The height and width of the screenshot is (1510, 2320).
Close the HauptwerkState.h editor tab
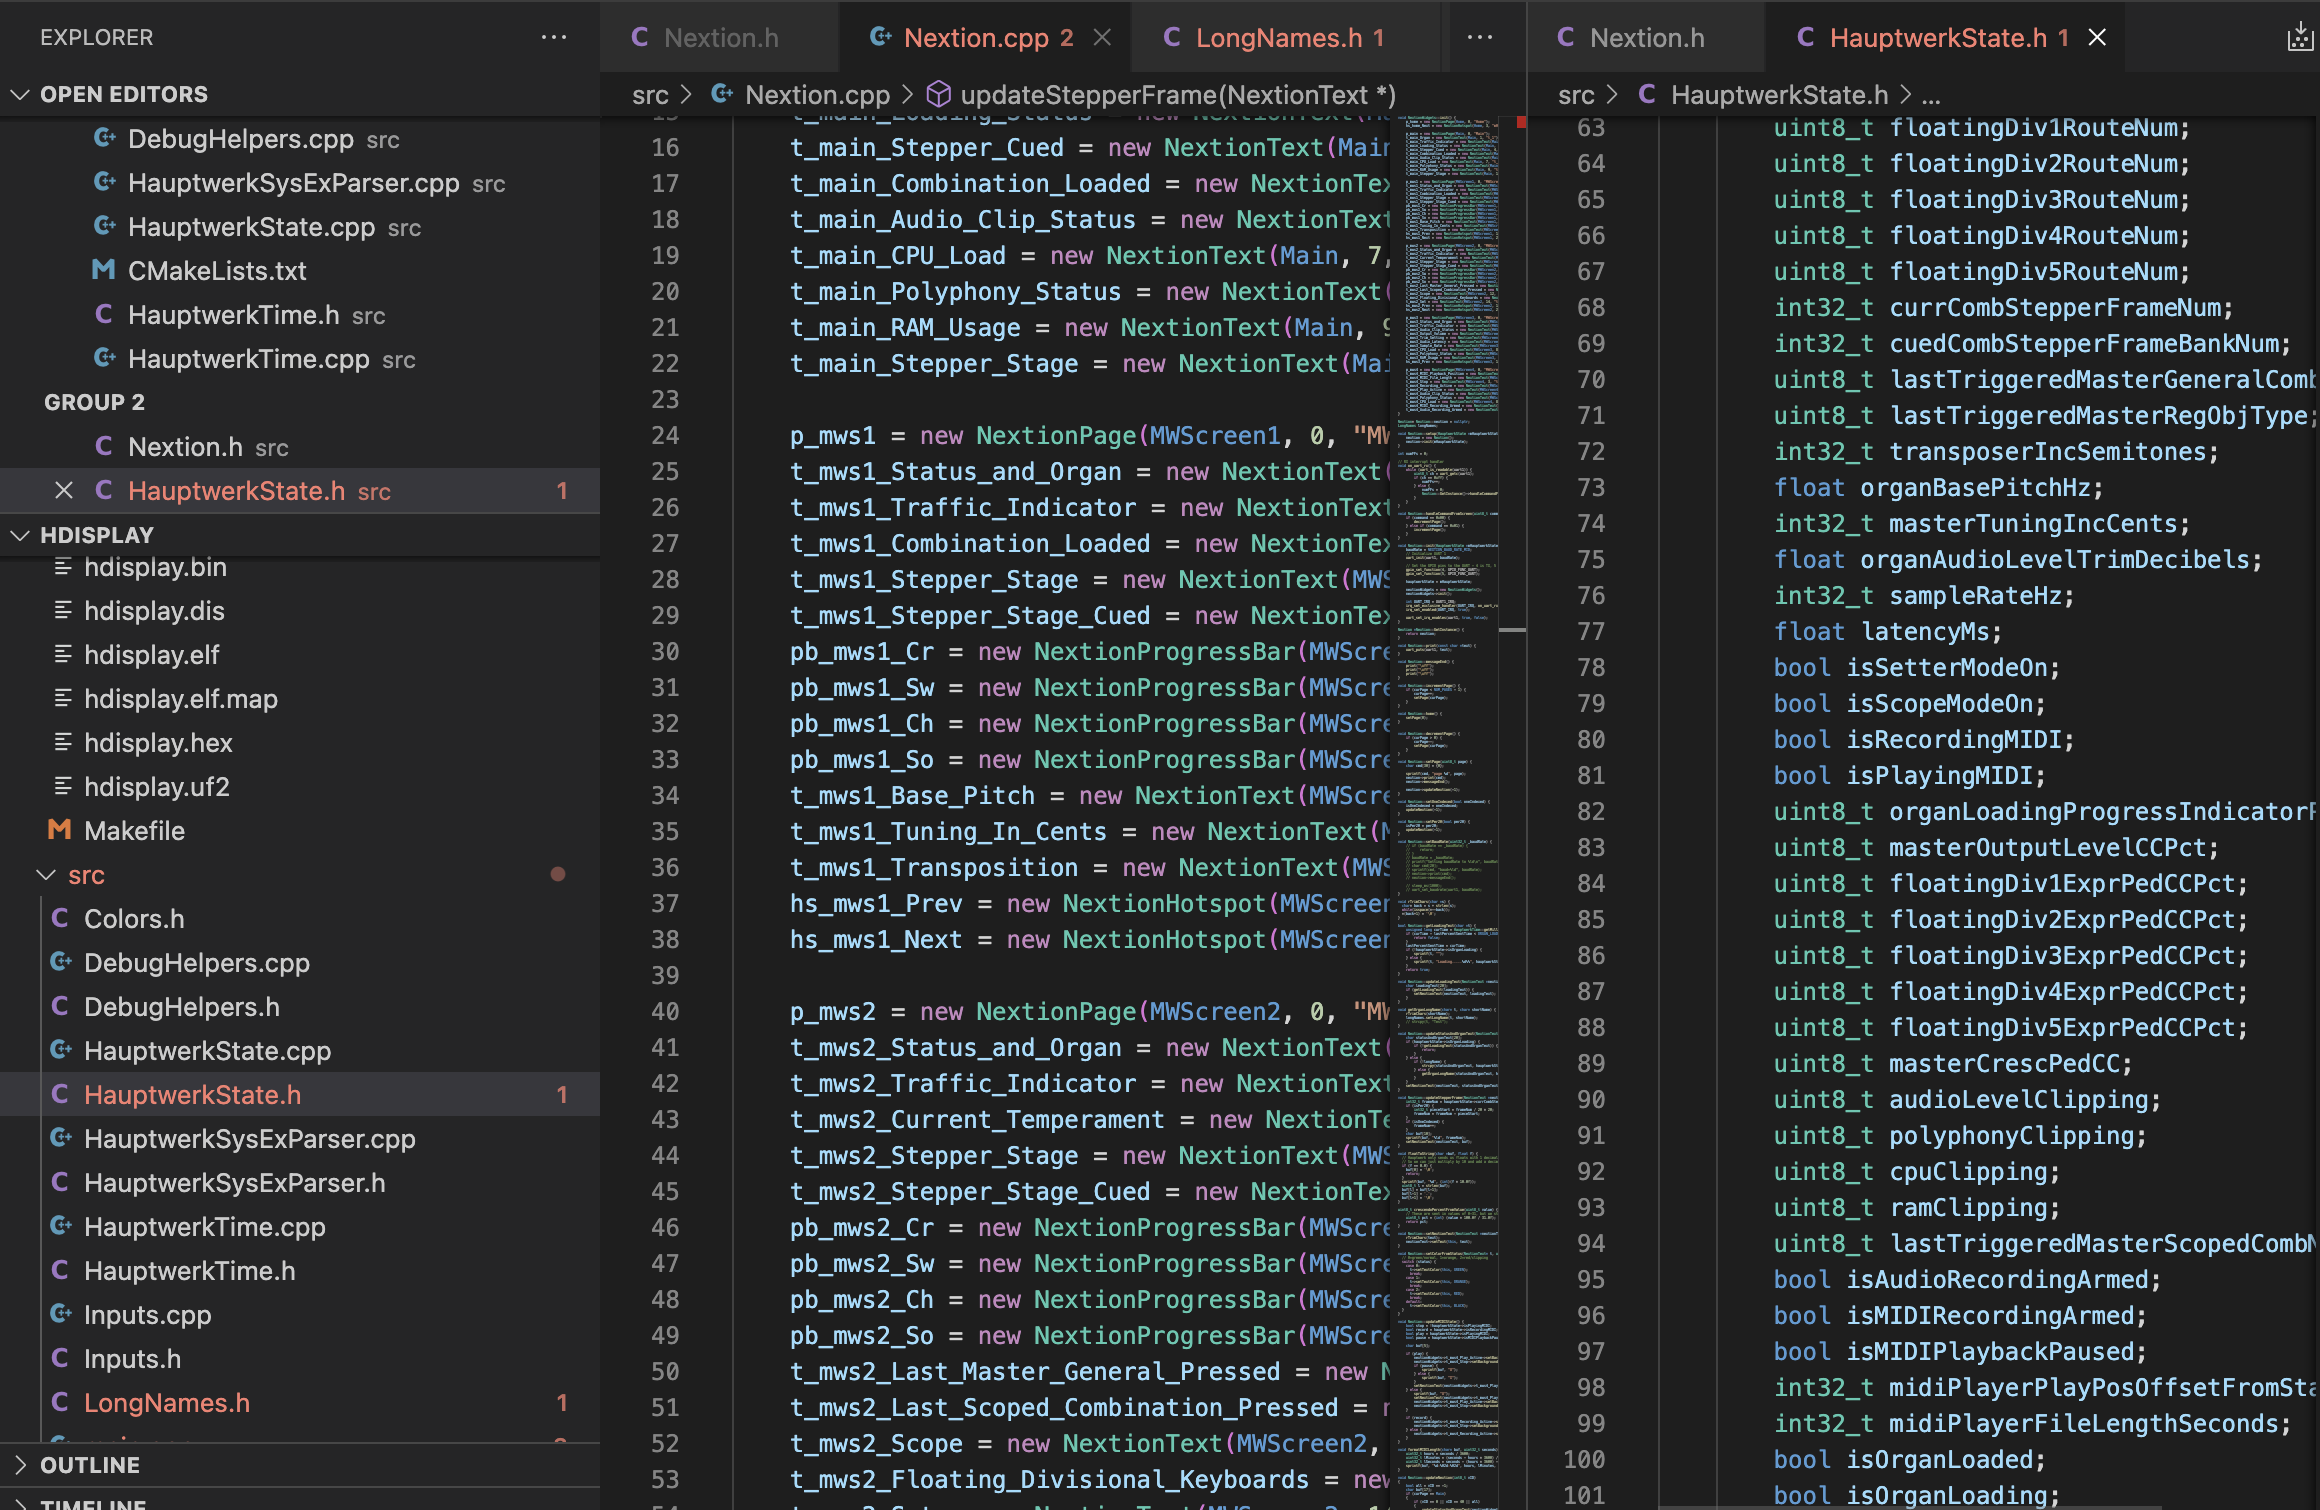[x=2097, y=38]
